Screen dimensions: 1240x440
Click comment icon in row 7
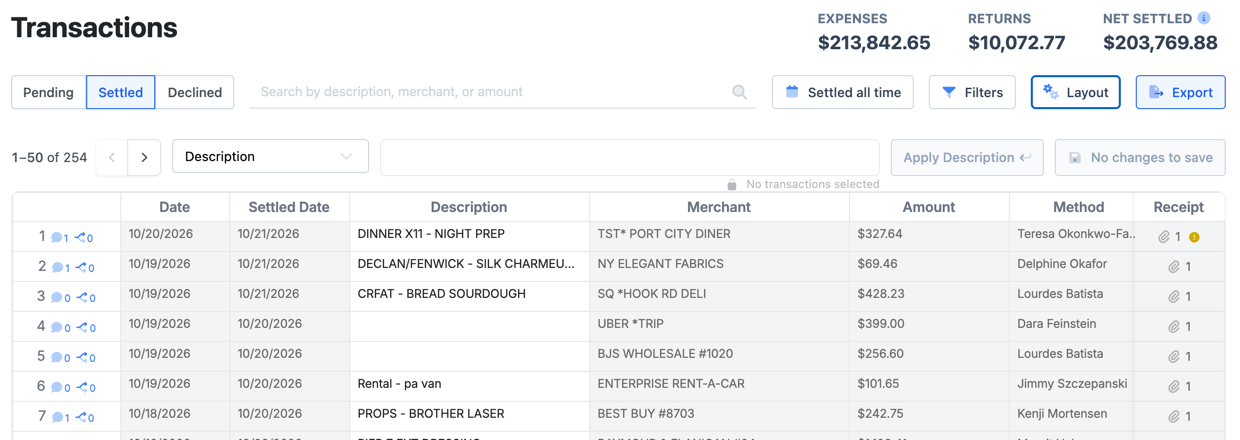click(x=57, y=418)
